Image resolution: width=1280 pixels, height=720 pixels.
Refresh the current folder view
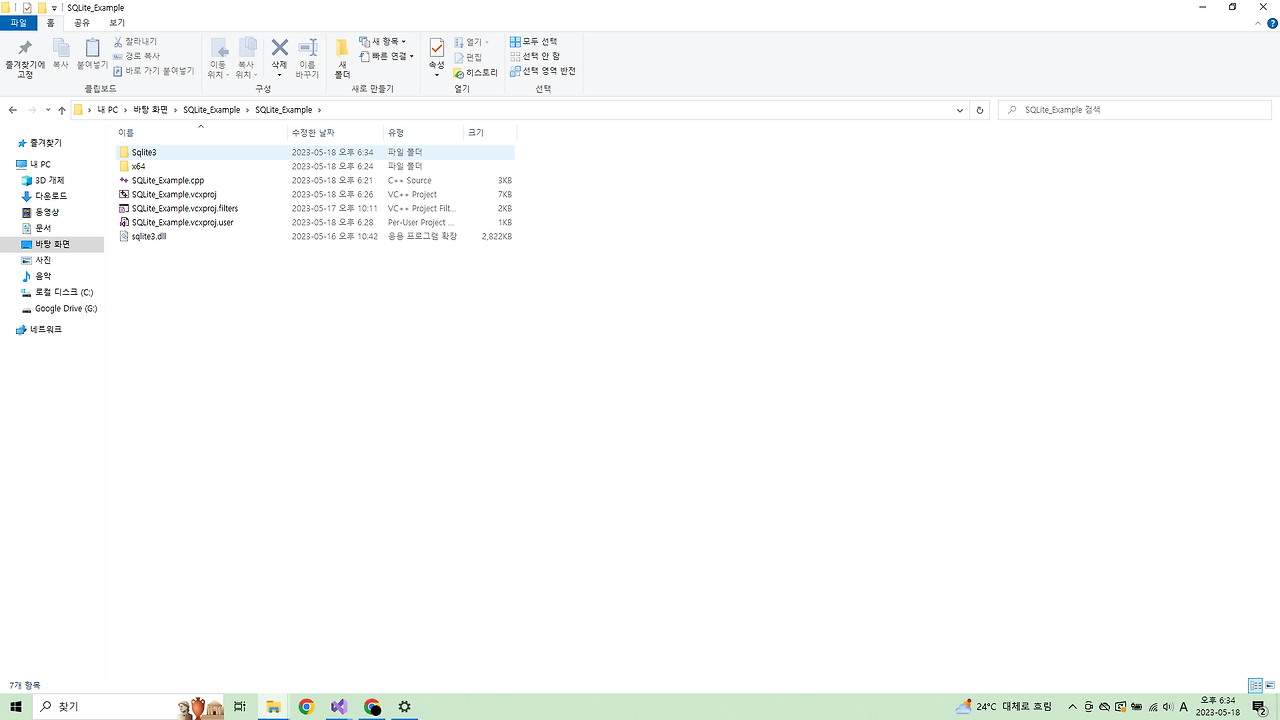coord(980,110)
